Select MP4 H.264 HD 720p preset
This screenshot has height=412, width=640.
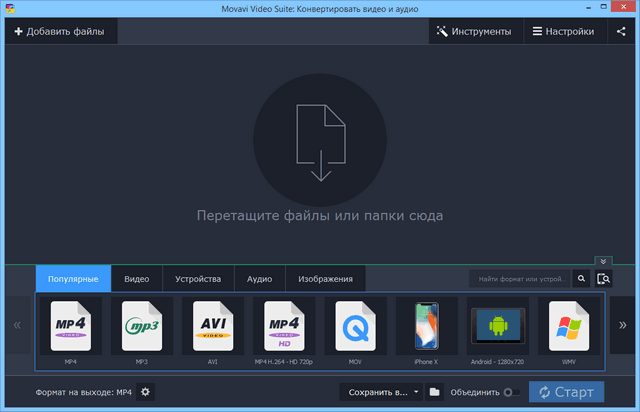[283, 326]
